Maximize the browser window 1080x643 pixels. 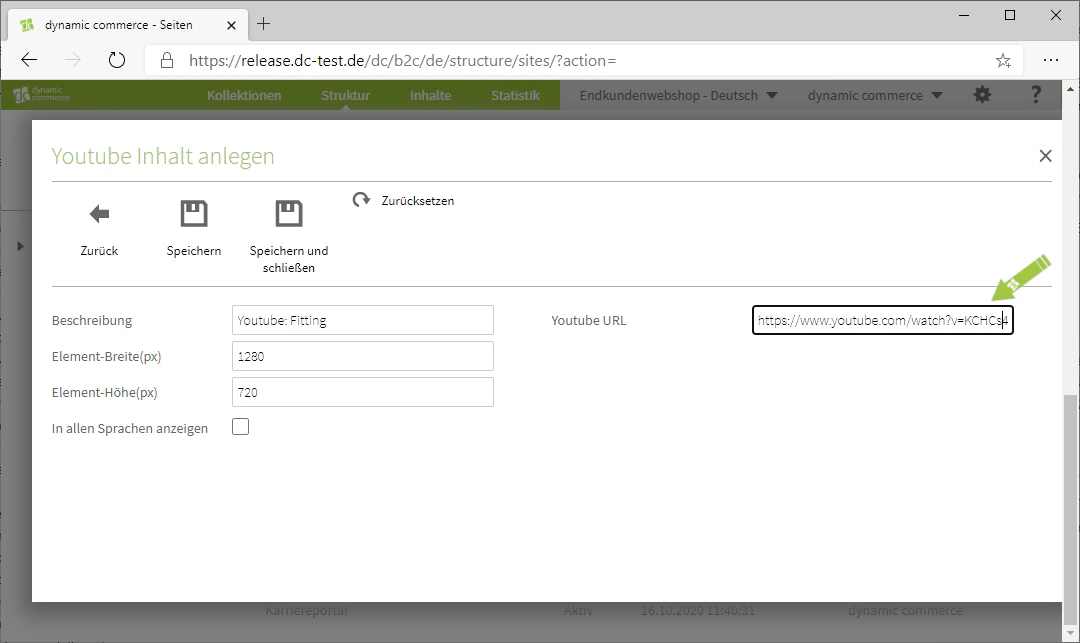coord(1010,15)
